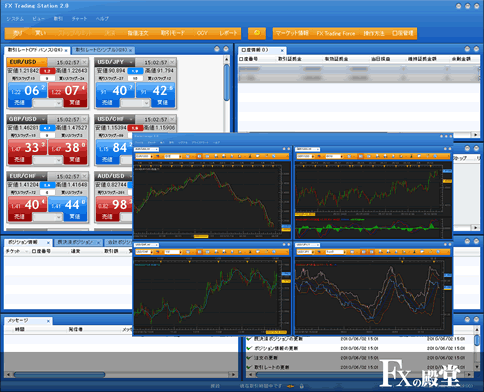Image resolution: width=484 pixels, height=392 pixels.
Task: Open the EUR/USD lot size dropdown
Action: pos(48,103)
